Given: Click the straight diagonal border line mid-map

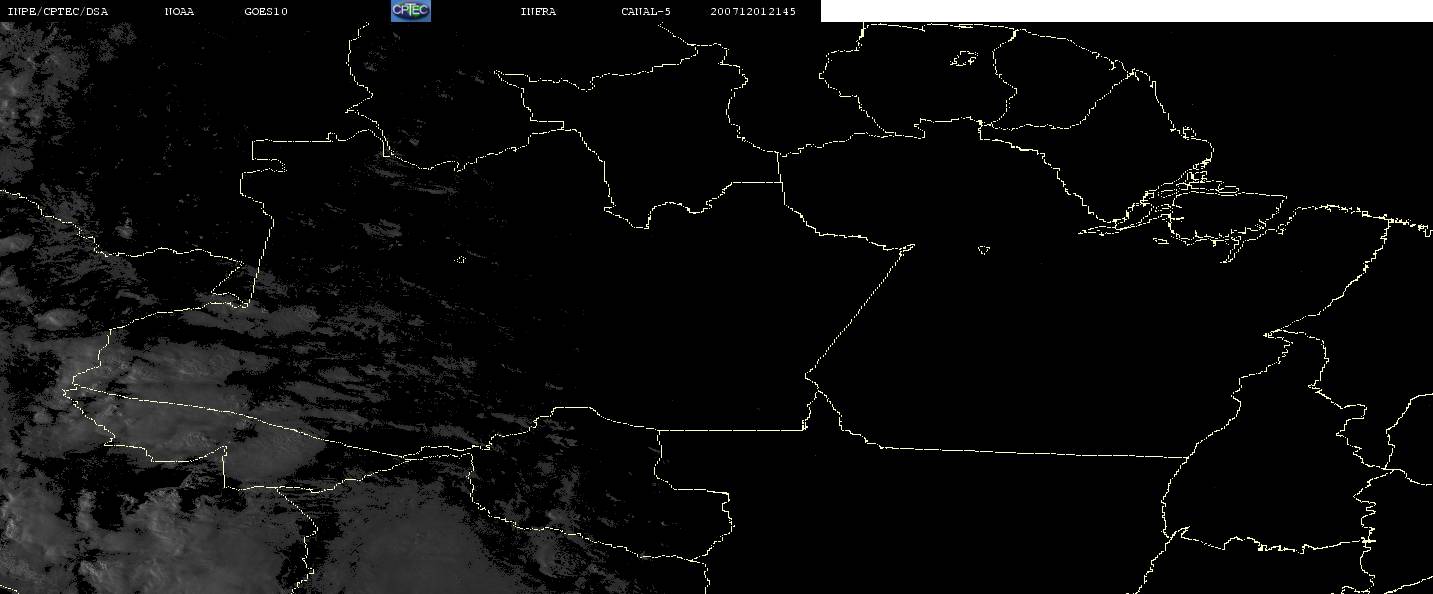Looking at the screenshot, I should (x=860, y=310).
